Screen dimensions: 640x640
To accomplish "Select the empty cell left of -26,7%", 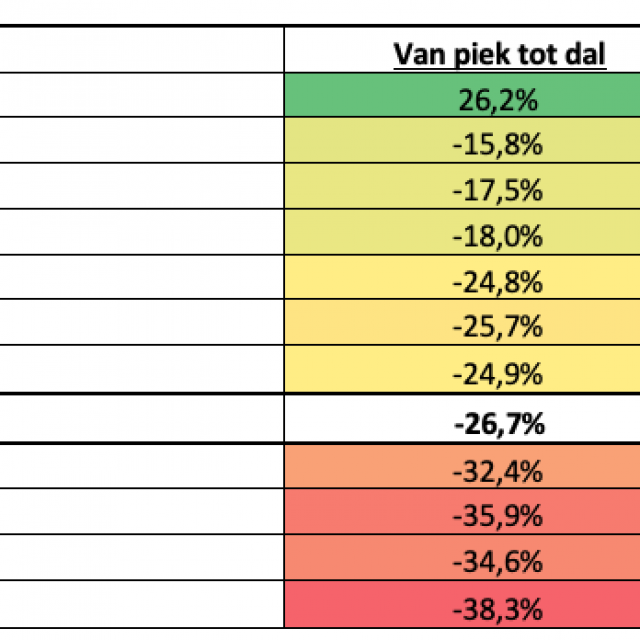I will click(x=142, y=423).
